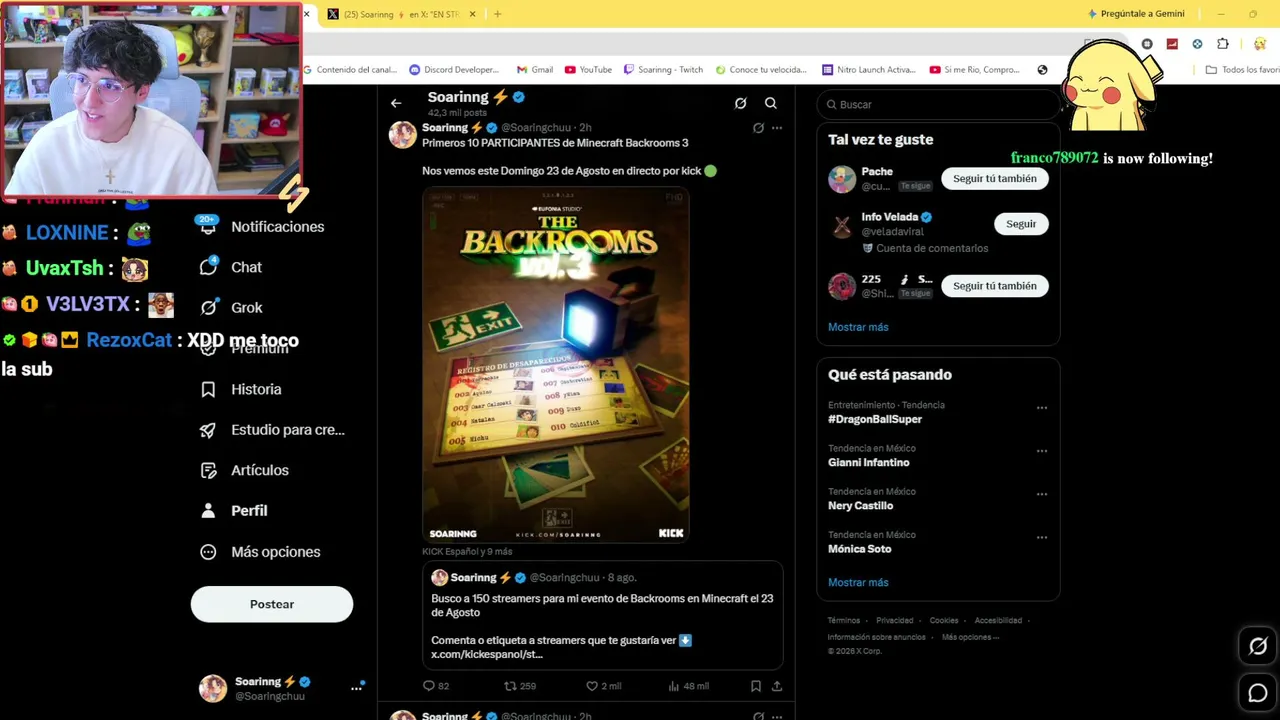Reply to the Backrooms tweet (82 comments)
The width and height of the screenshot is (1280, 720).
(436, 686)
